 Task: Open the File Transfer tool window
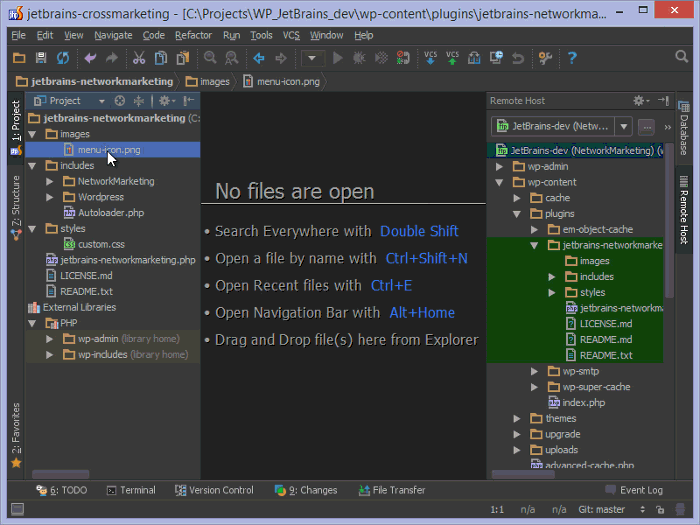click(x=392, y=490)
